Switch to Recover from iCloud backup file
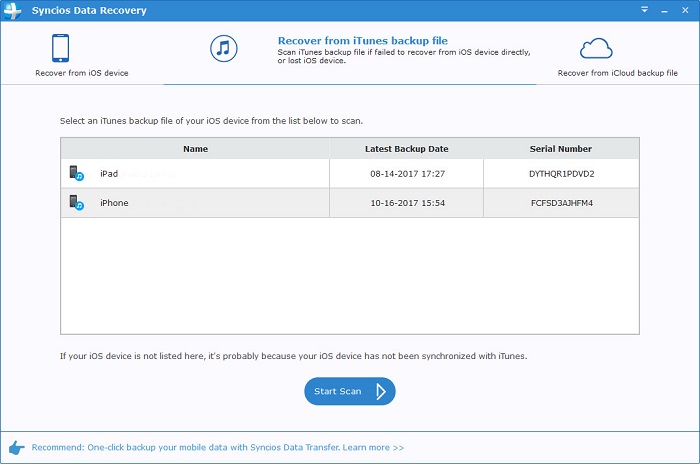The image size is (700, 464). click(x=617, y=73)
